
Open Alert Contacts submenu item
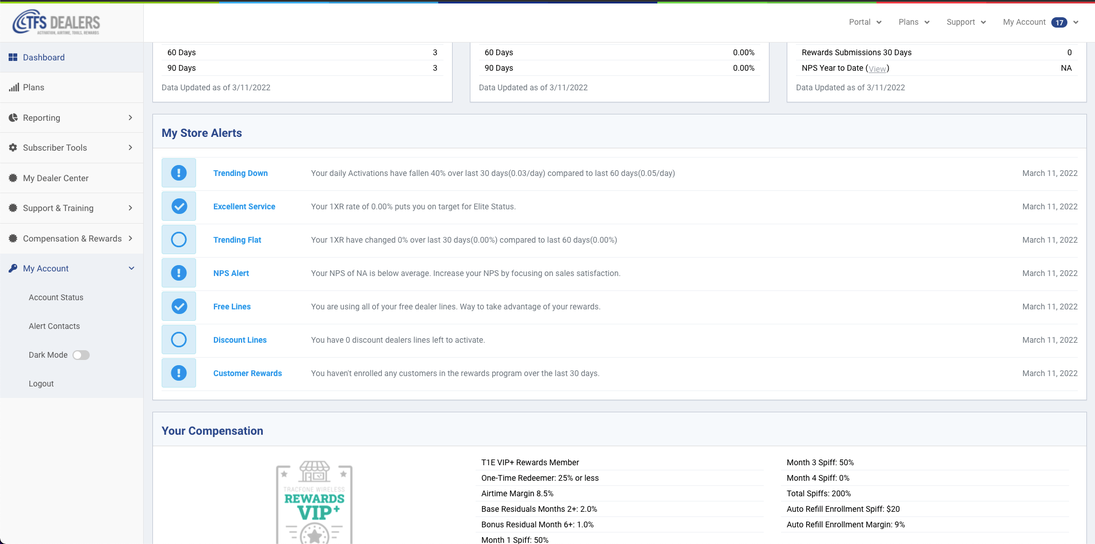(54, 326)
